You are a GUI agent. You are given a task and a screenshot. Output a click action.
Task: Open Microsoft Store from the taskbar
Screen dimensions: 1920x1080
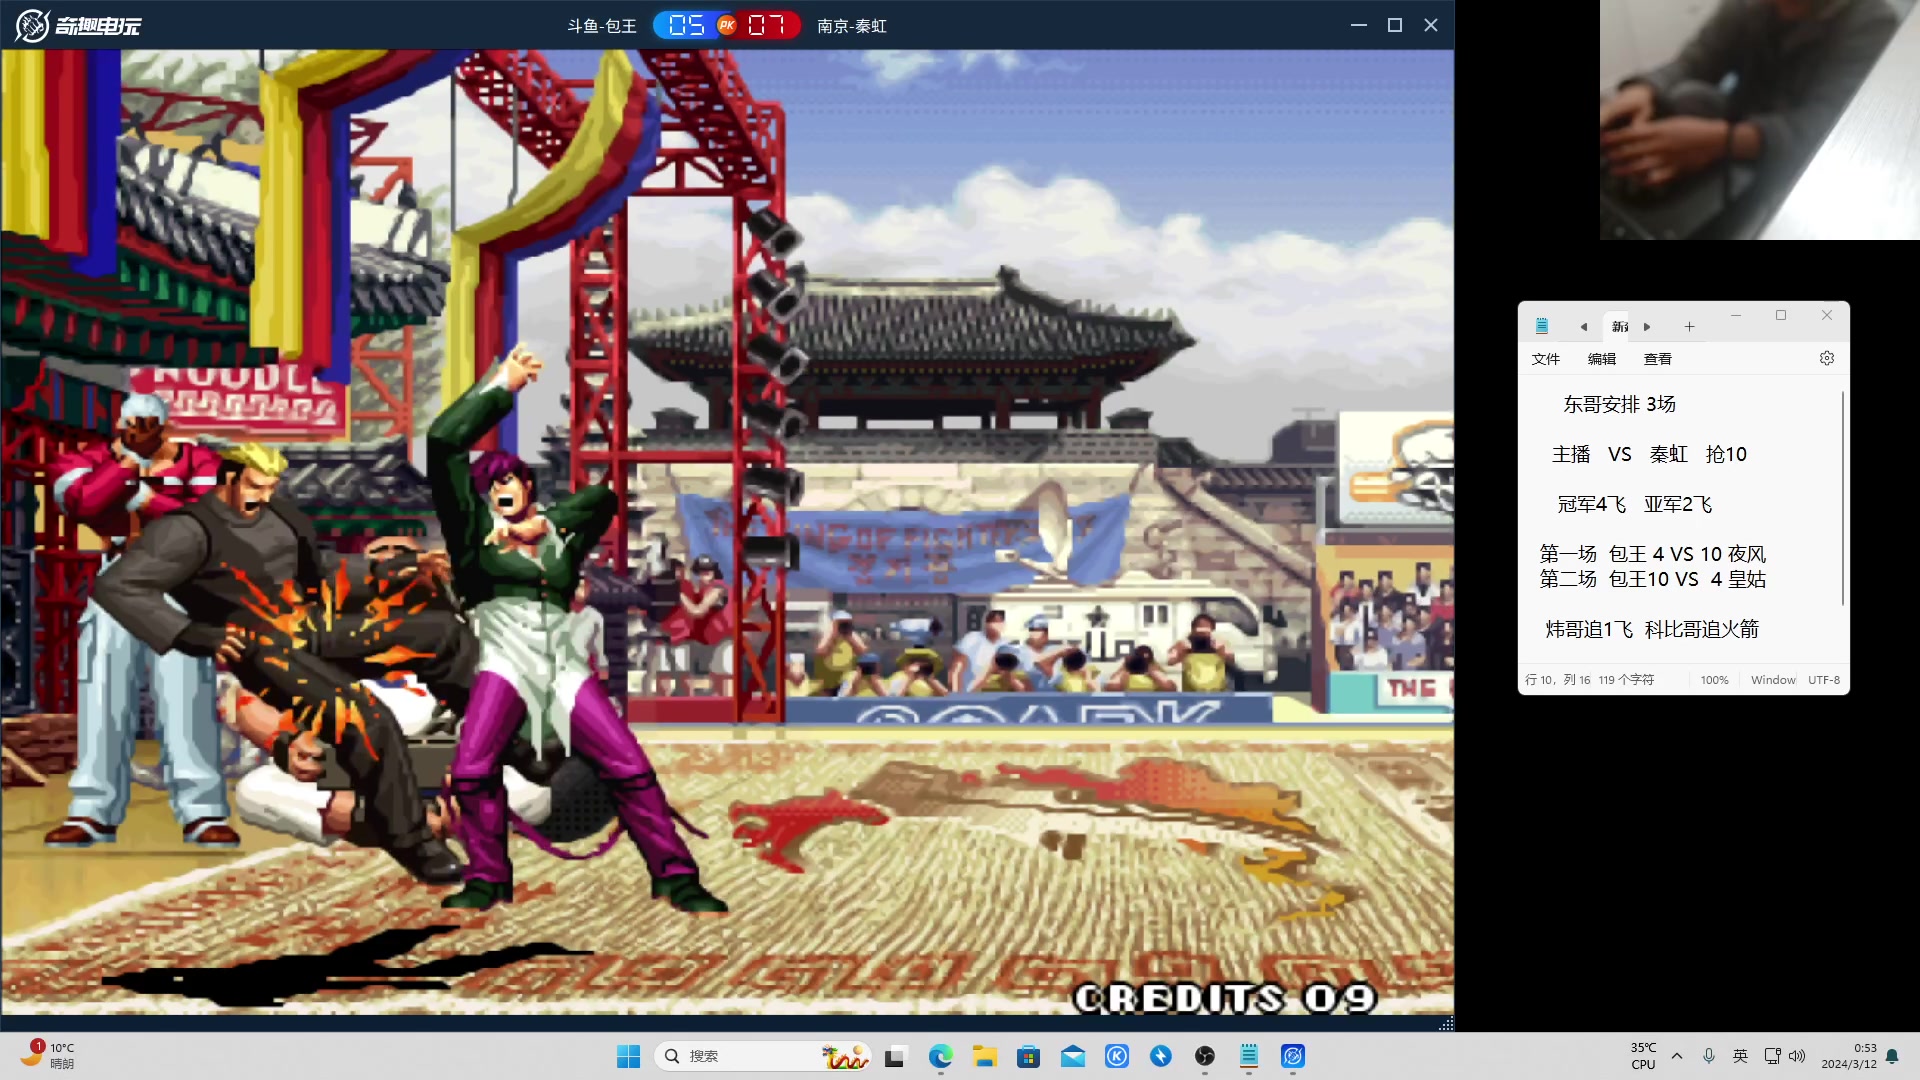(1029, 1056)
